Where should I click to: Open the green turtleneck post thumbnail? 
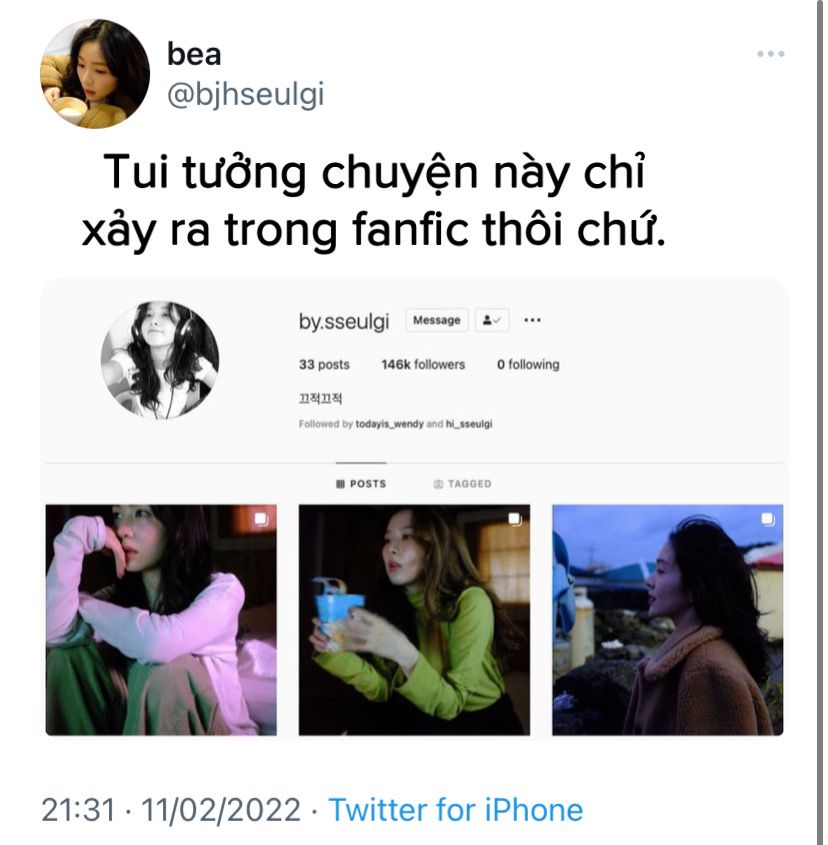[x=414, y=620]
